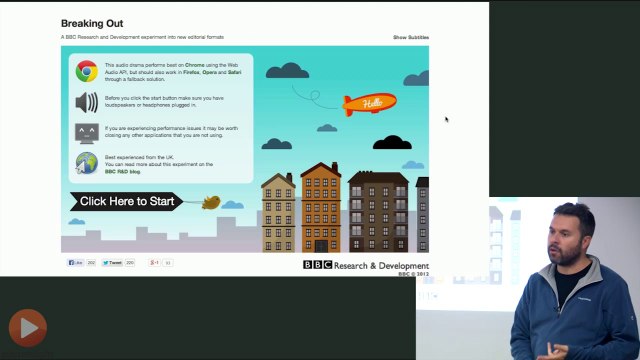Click the computer face monitor icon
Image resolution: width=640 pixels, height=360 pixels.
click(87, 133)
